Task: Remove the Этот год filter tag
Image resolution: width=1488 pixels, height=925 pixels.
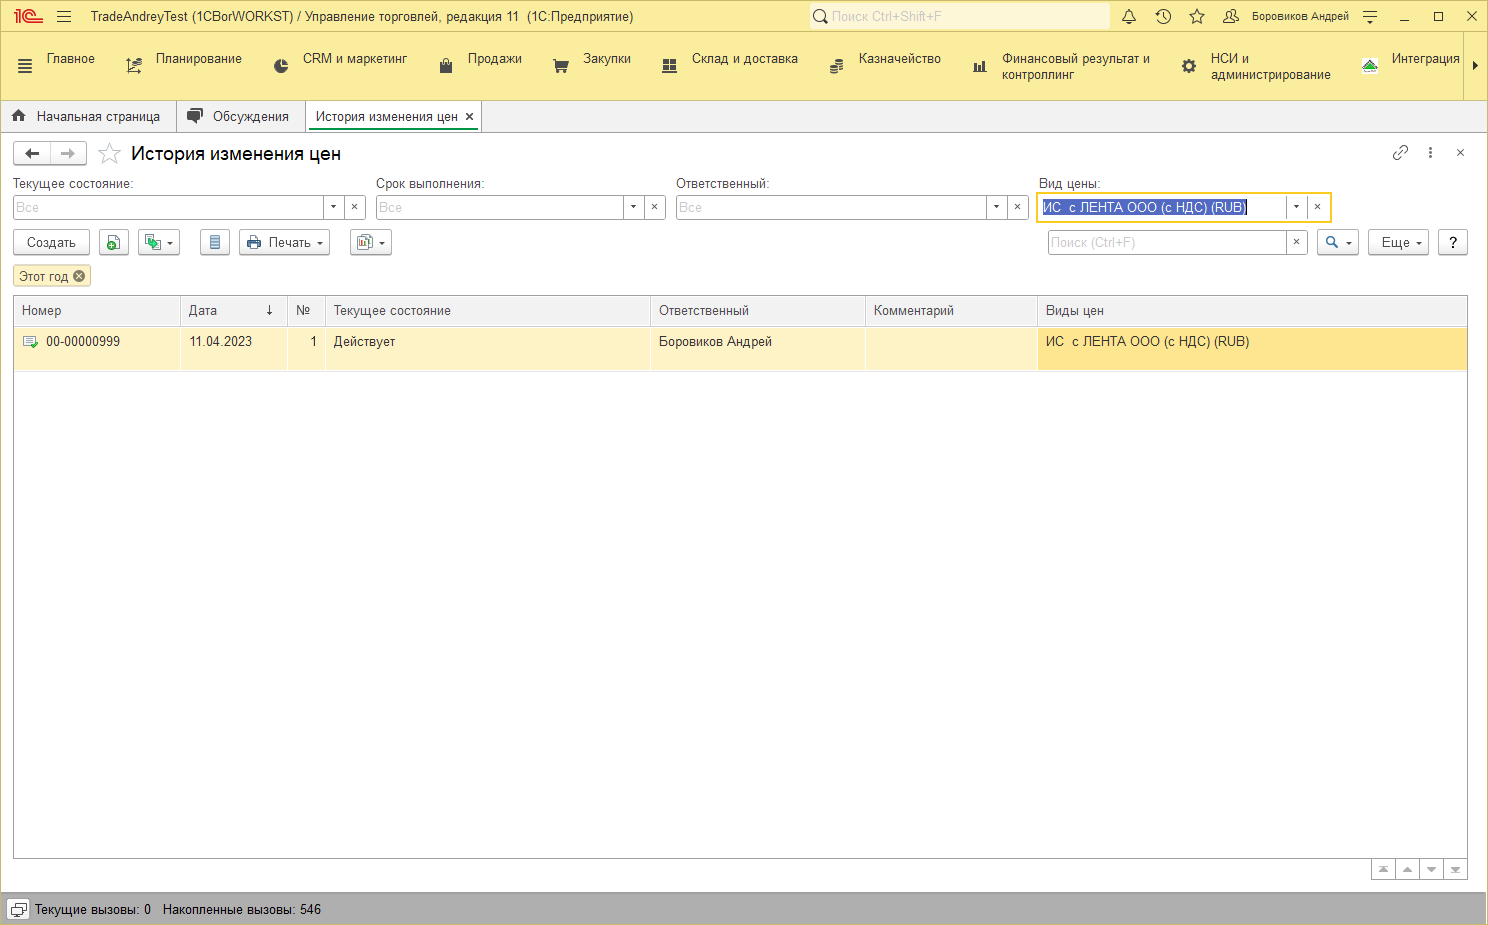Action: (79, 276)
